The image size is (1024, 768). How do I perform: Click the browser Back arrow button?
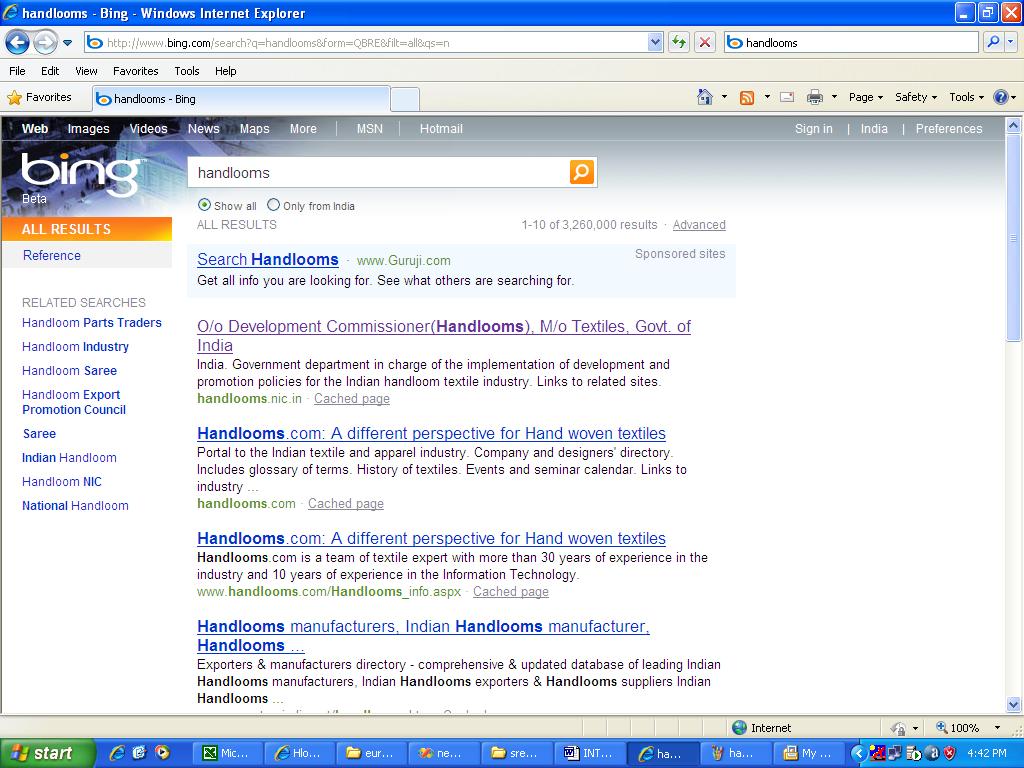[x=17, y=43]
